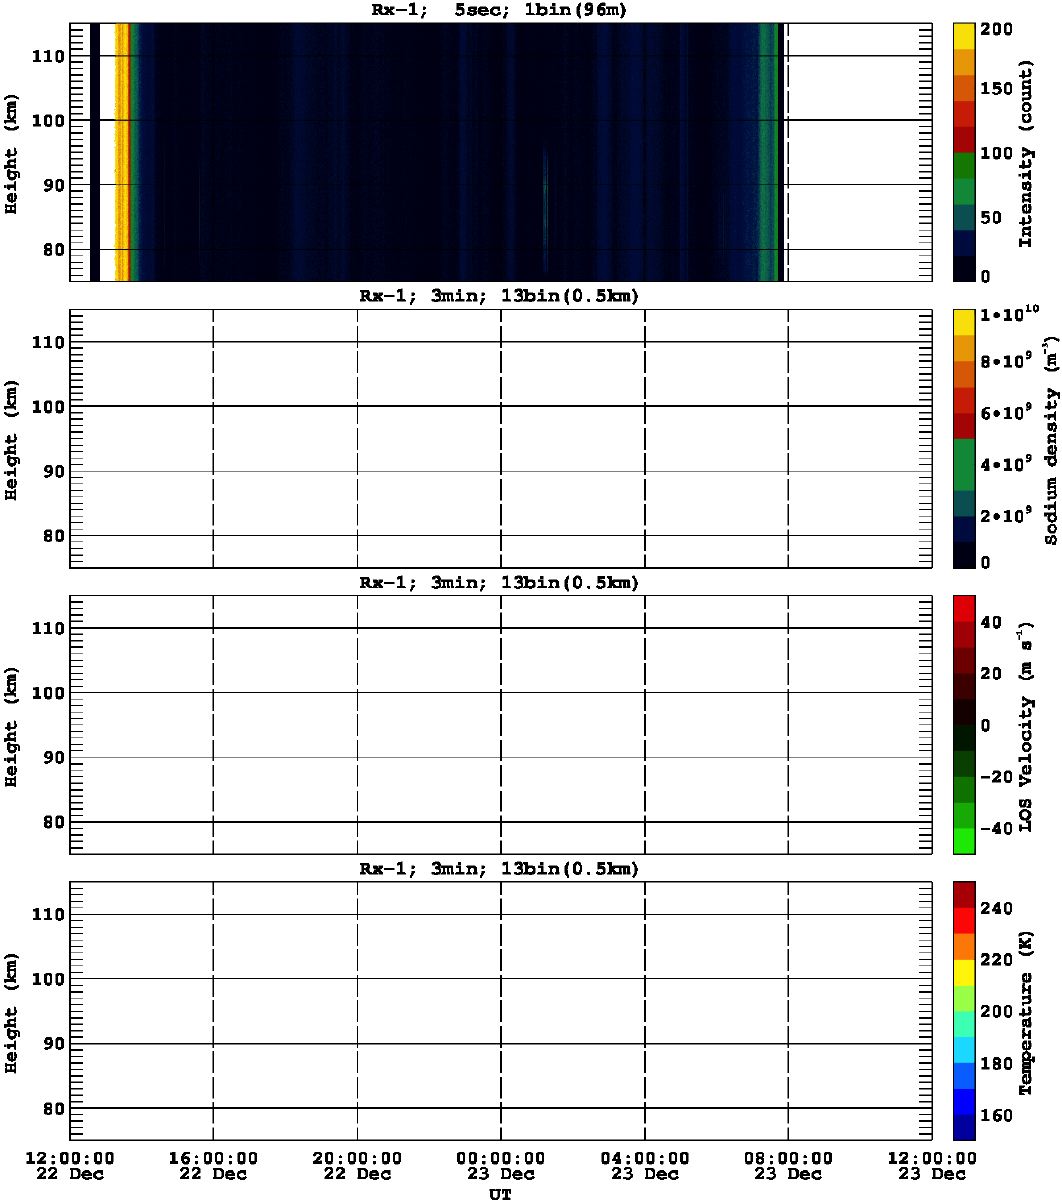
Task: Click the title 'Rx-1; 5sec; 1bin(96m)'
Action: click(499, 10)
